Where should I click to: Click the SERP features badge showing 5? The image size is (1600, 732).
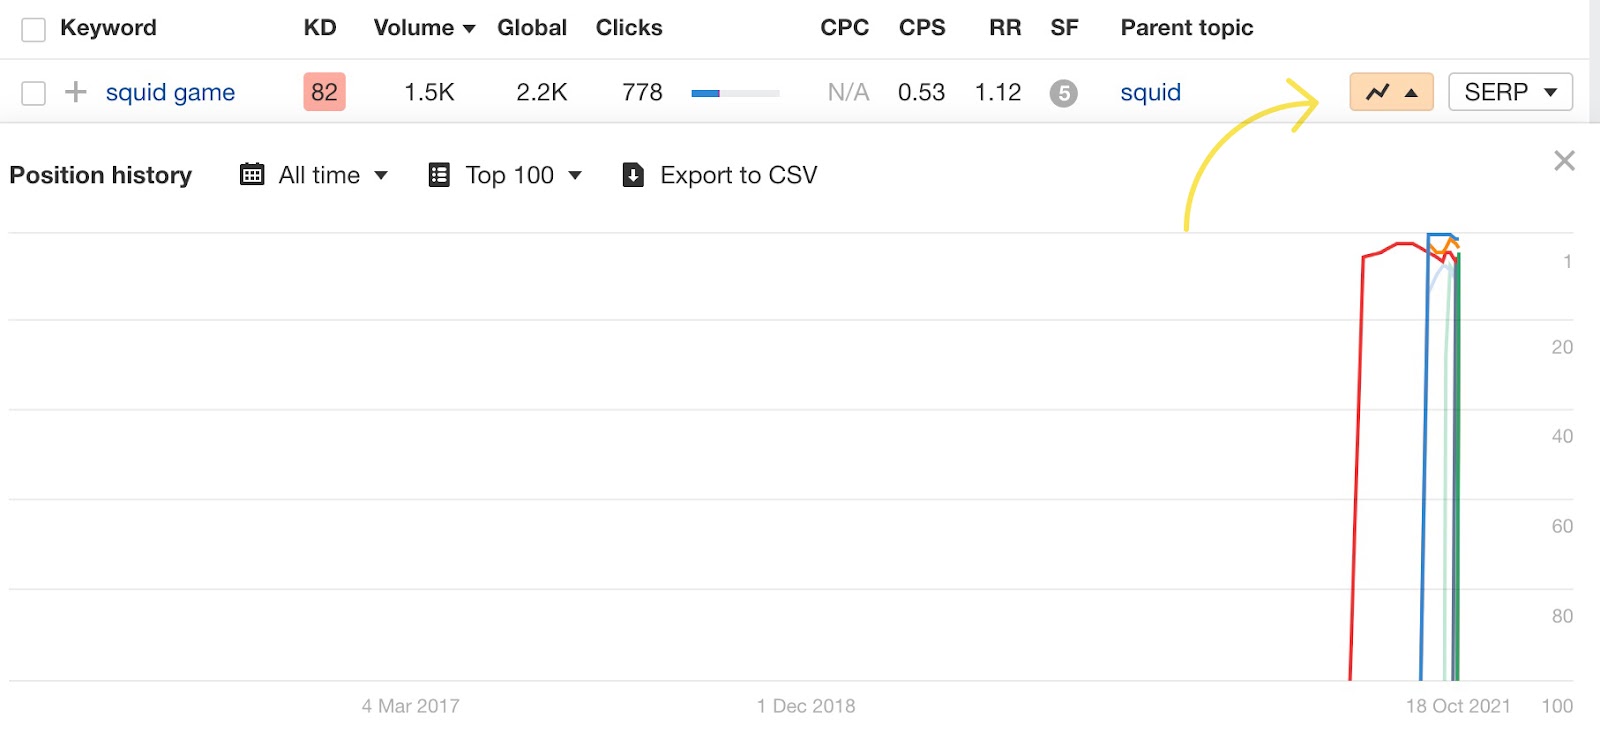tap(1063, 93)
